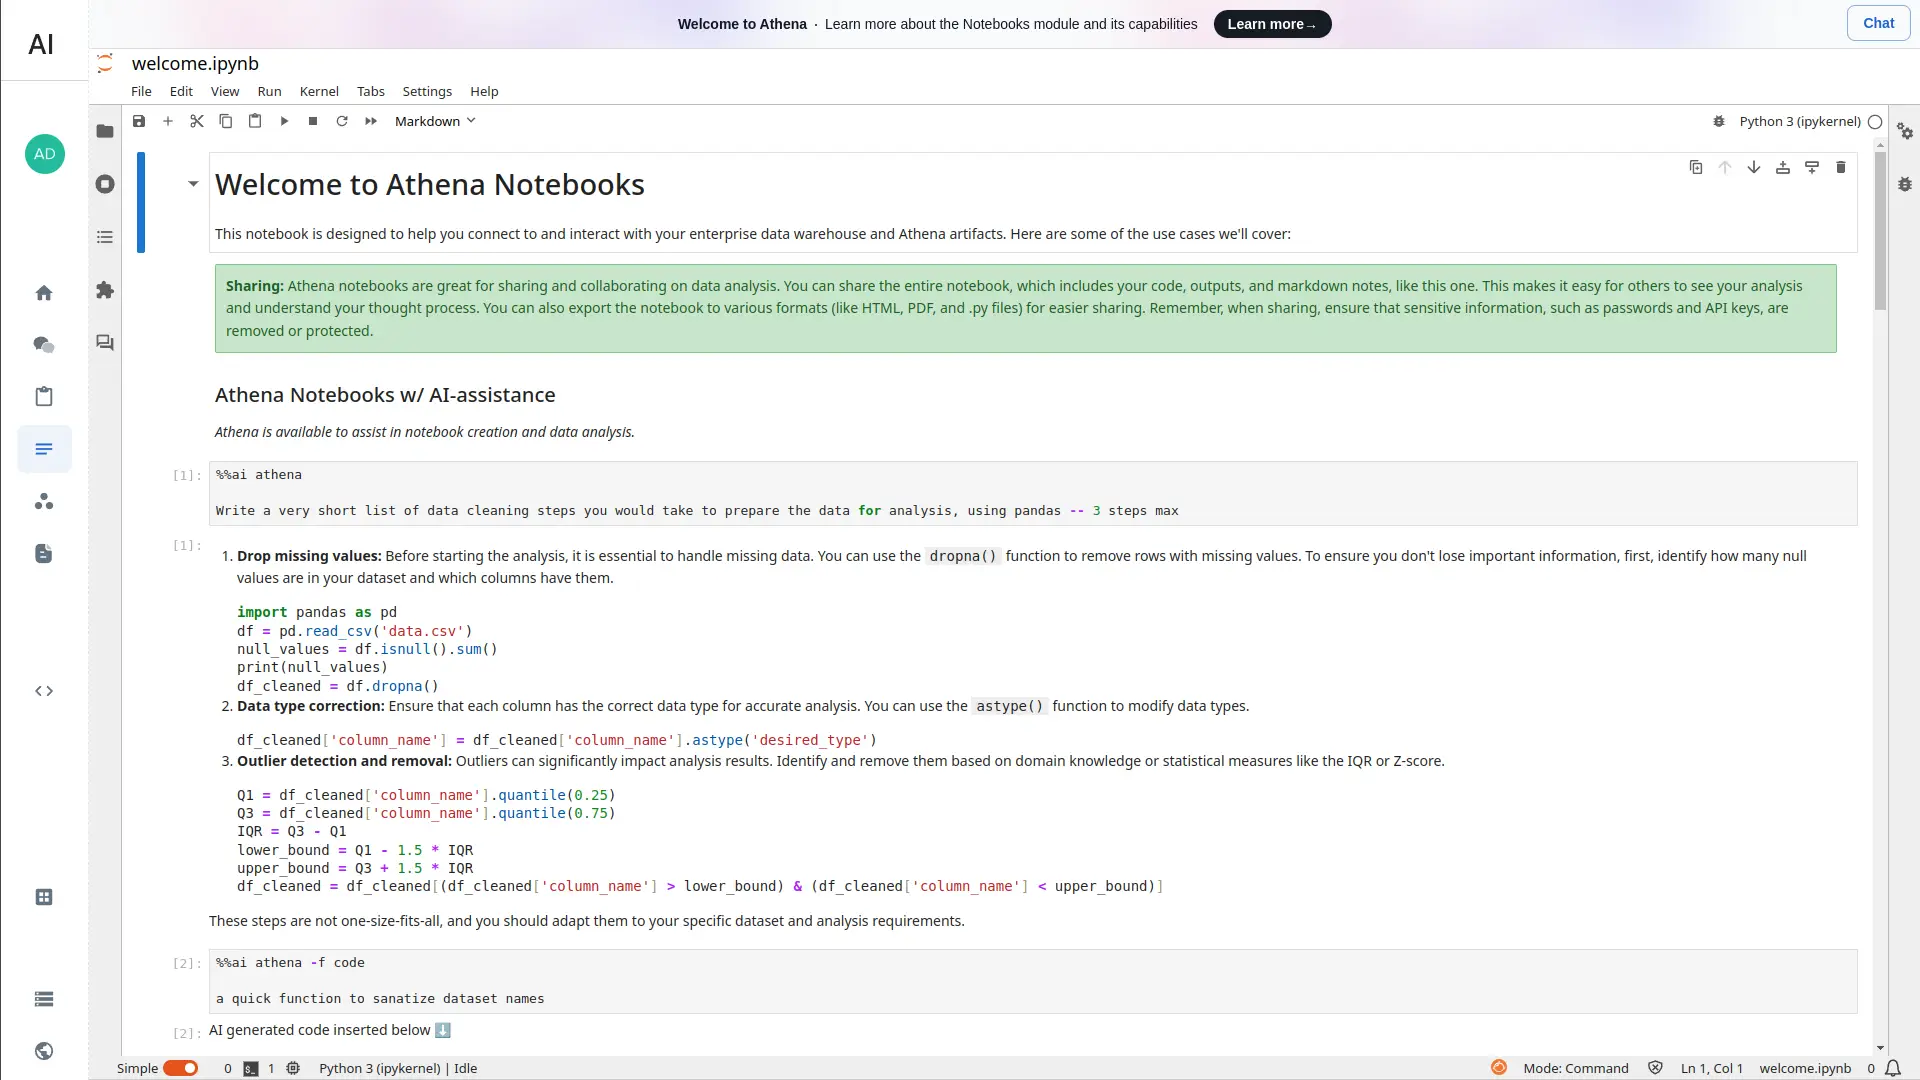Viewport: 1920px width, 1080px height.
Task: Click the delete cell icon
Action: [x=1841, y=166]
